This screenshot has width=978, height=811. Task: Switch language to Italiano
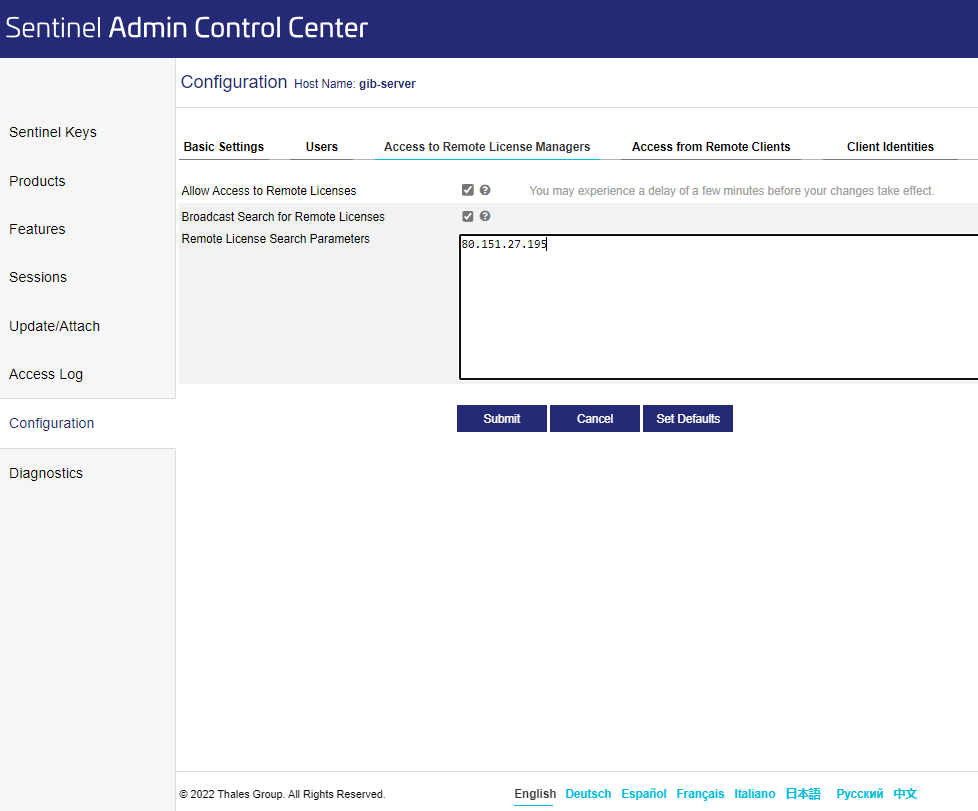click(x=755, y=794)
